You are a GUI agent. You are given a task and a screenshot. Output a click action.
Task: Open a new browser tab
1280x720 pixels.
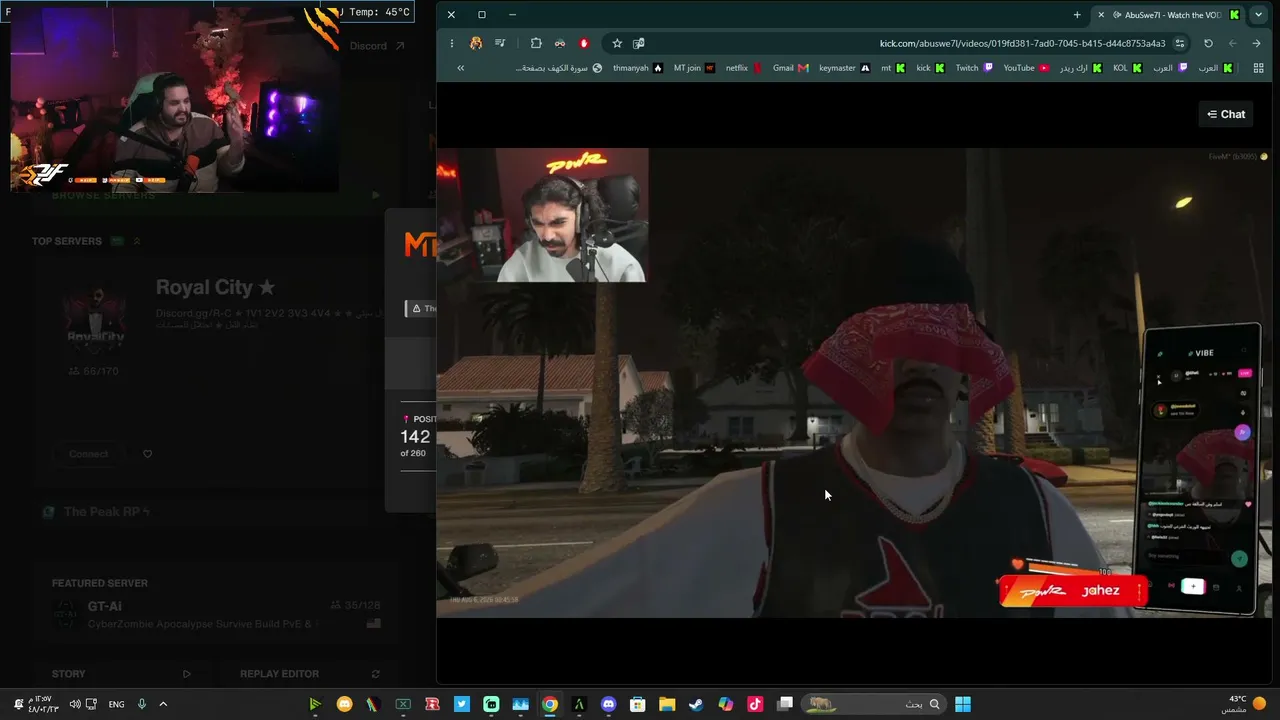(1077, 15)
